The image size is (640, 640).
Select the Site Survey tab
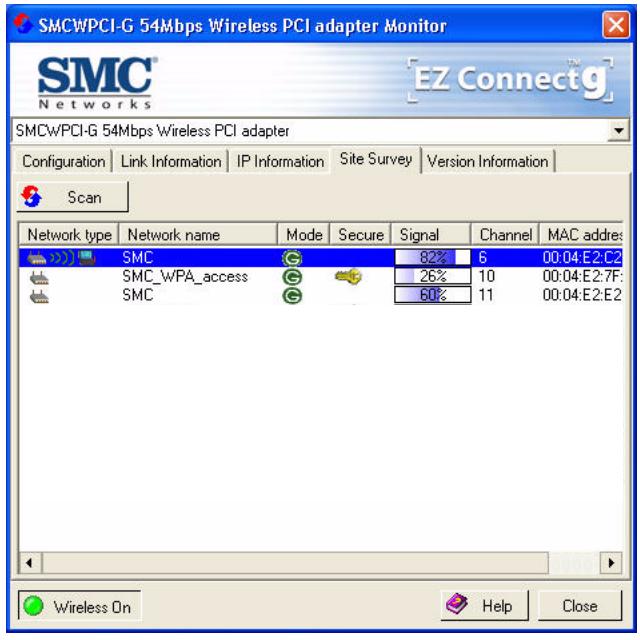tap(376, 159)
